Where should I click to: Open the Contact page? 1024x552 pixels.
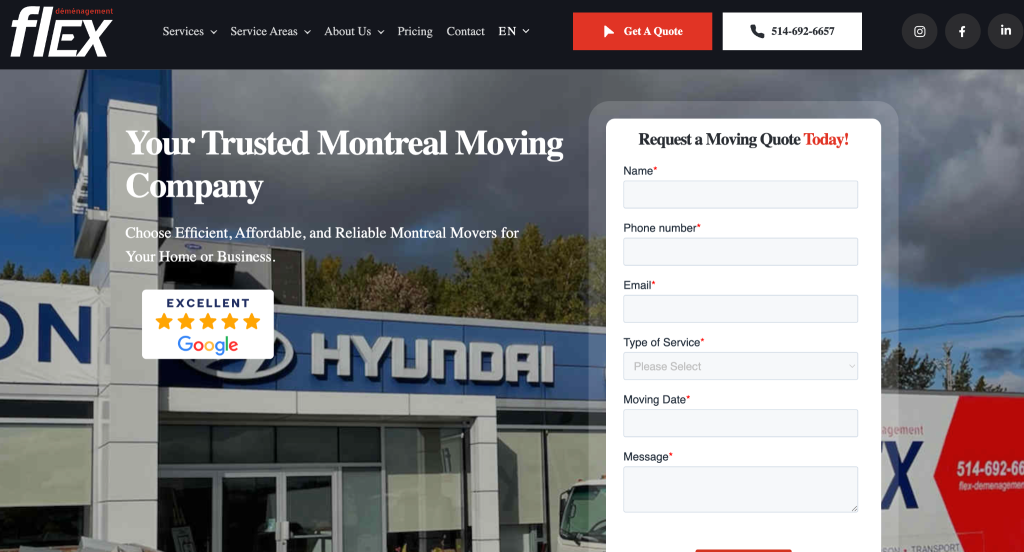click(x=466, y=31)
